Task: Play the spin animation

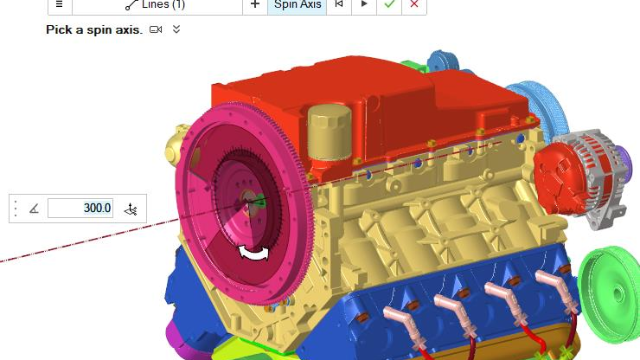Action: [x=364, y=4]
